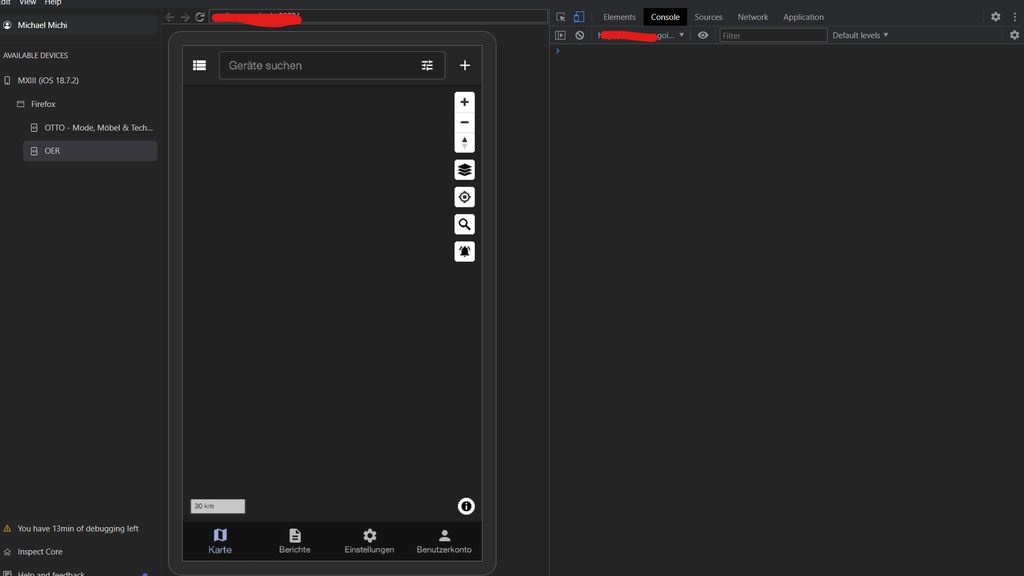The height and width of the screenshot is (576, 1024).
Task: Open Inspect Core in sidebar
Action: (x=40, y=552)
